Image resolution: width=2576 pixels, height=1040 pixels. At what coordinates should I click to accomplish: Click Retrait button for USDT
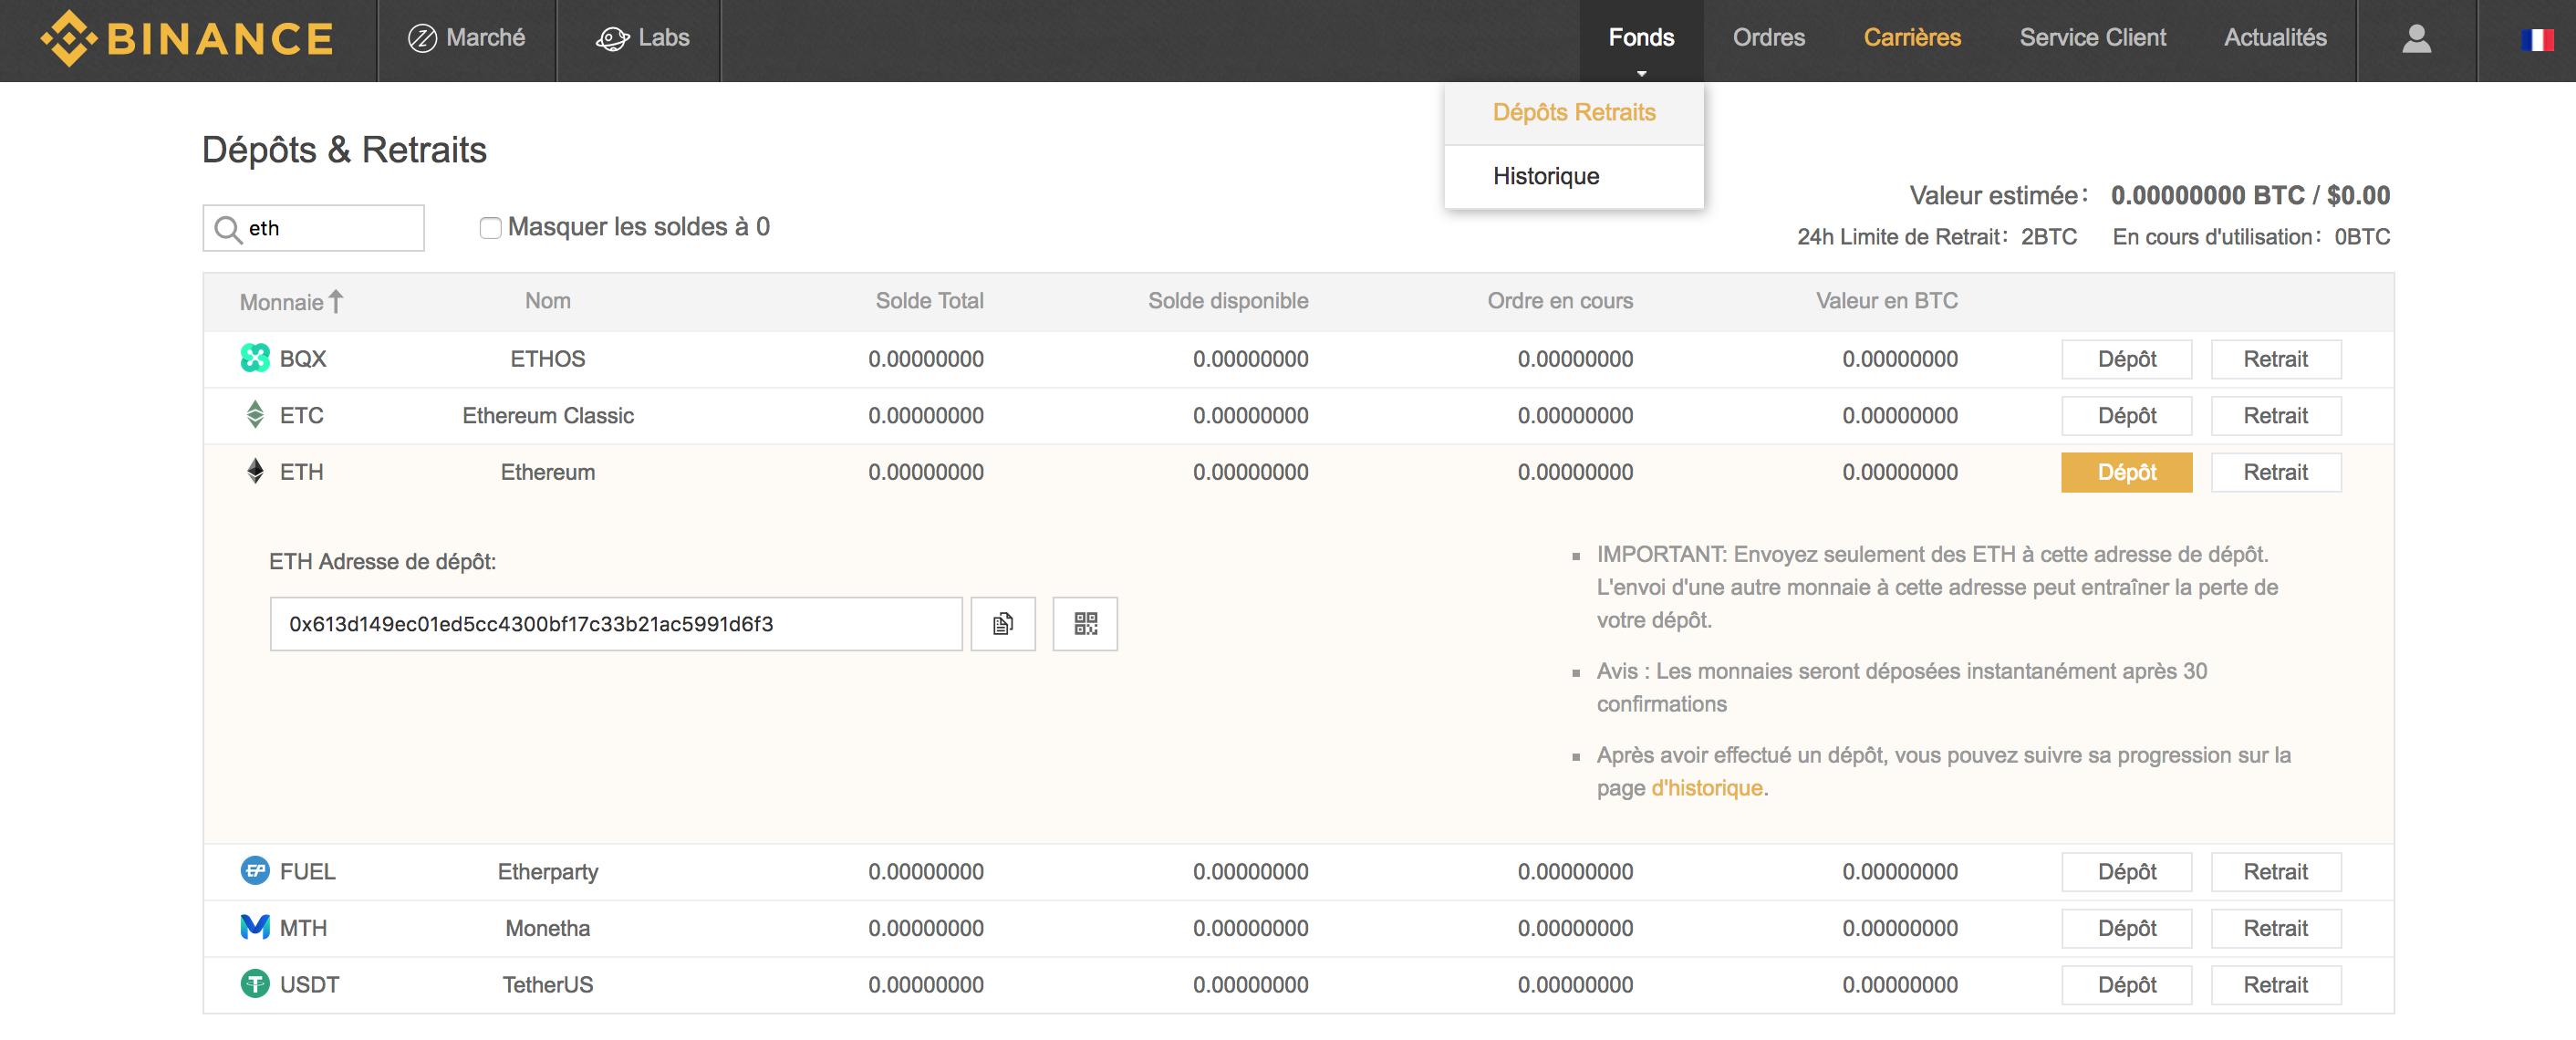[2275, 985]
